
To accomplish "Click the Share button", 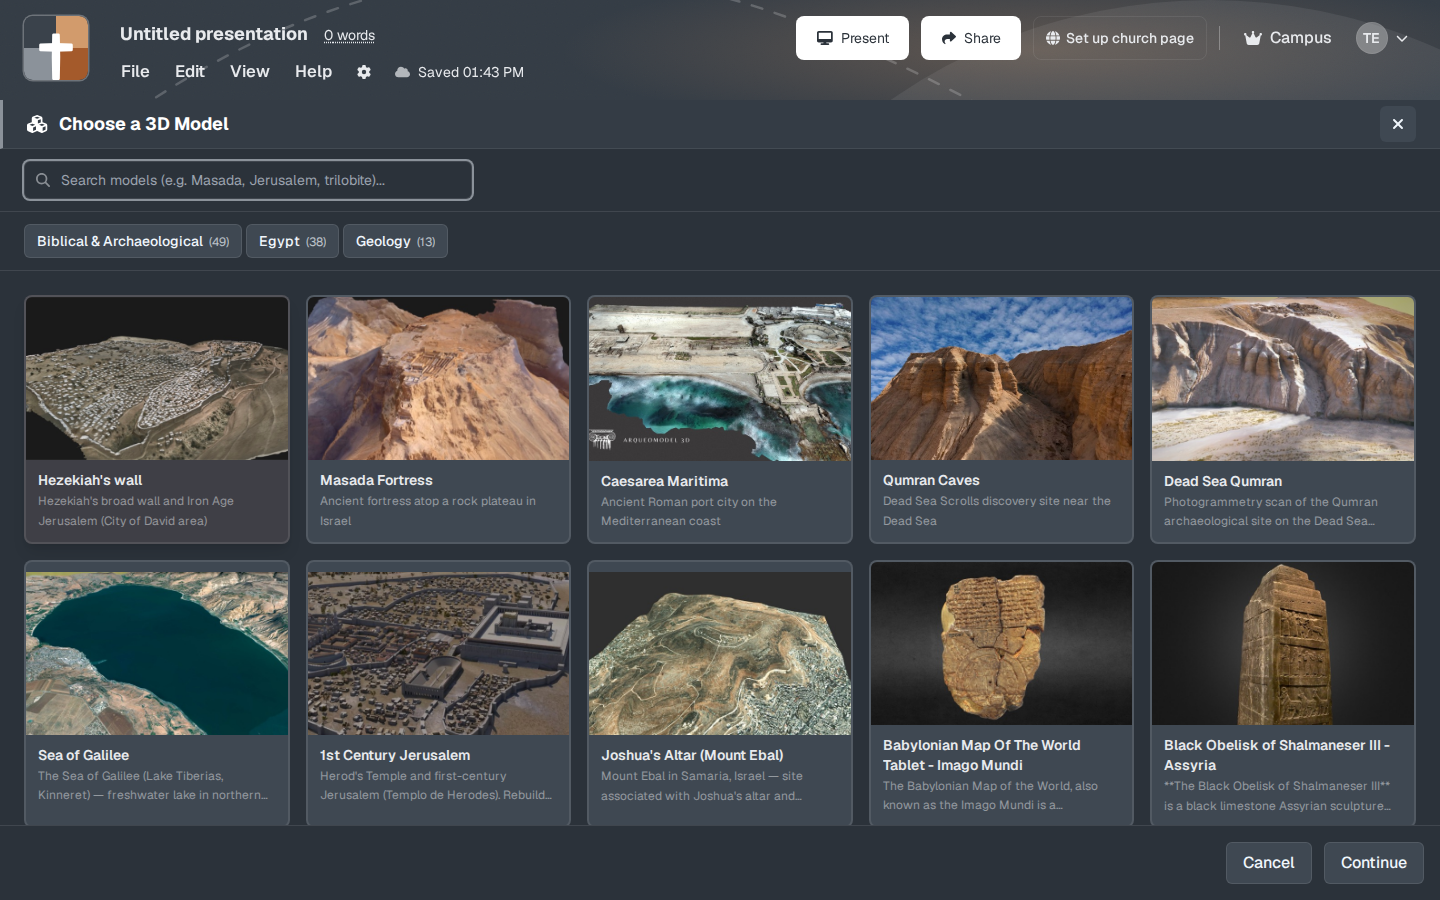I will click(970, 38).
